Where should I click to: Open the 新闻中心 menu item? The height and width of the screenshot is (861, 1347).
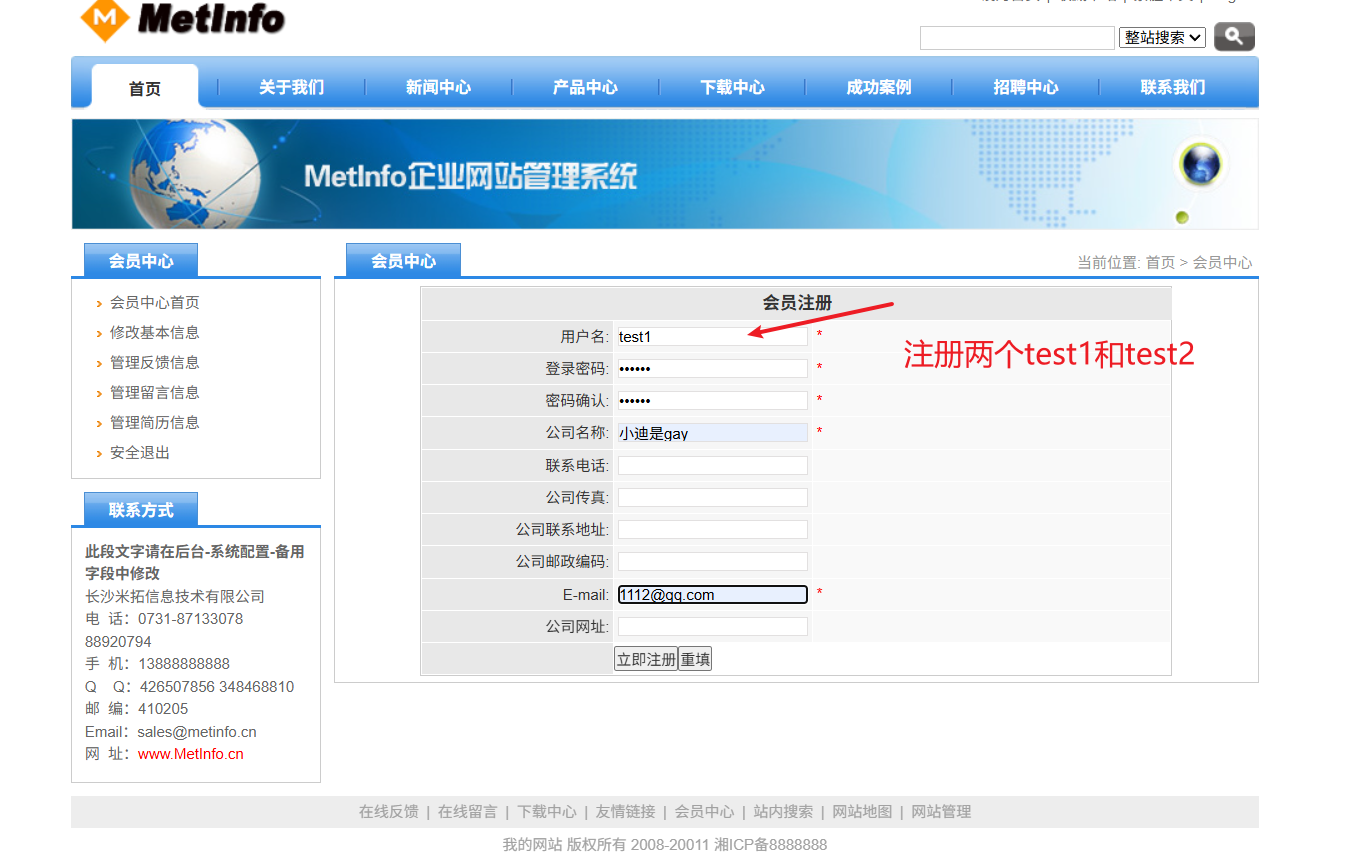[438, 87]
